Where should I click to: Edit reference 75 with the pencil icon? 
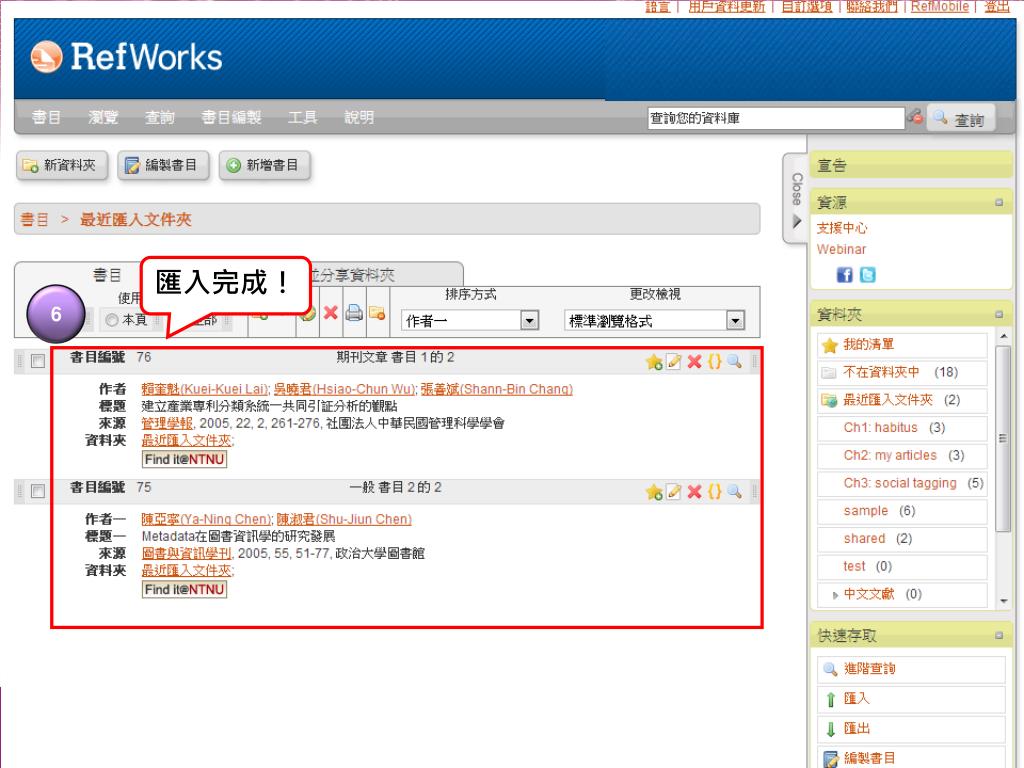674,491
